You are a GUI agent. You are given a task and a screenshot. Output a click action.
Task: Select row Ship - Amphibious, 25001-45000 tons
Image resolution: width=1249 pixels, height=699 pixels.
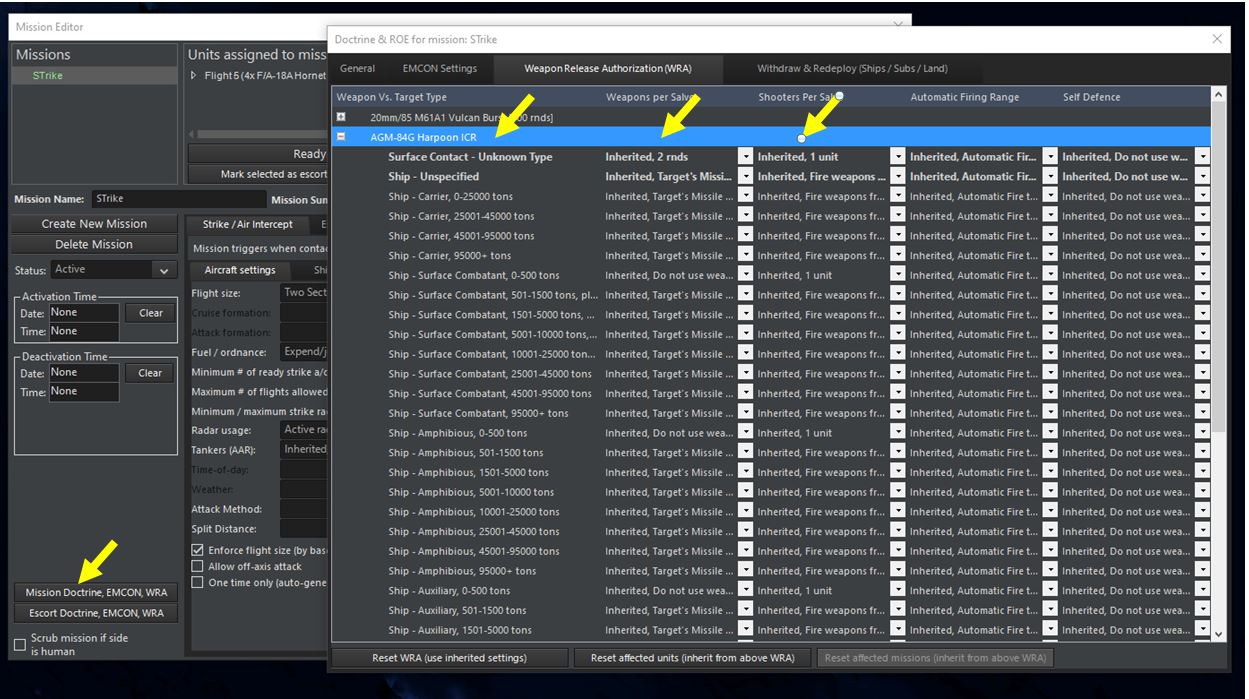770,532
